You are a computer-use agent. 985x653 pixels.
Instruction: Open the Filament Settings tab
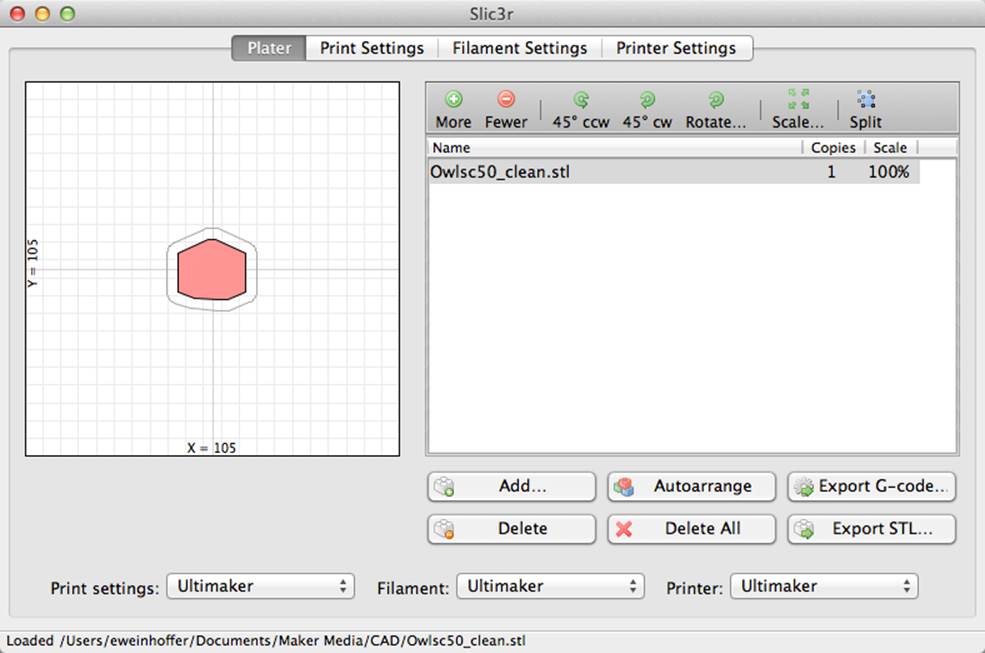(520, 48)
